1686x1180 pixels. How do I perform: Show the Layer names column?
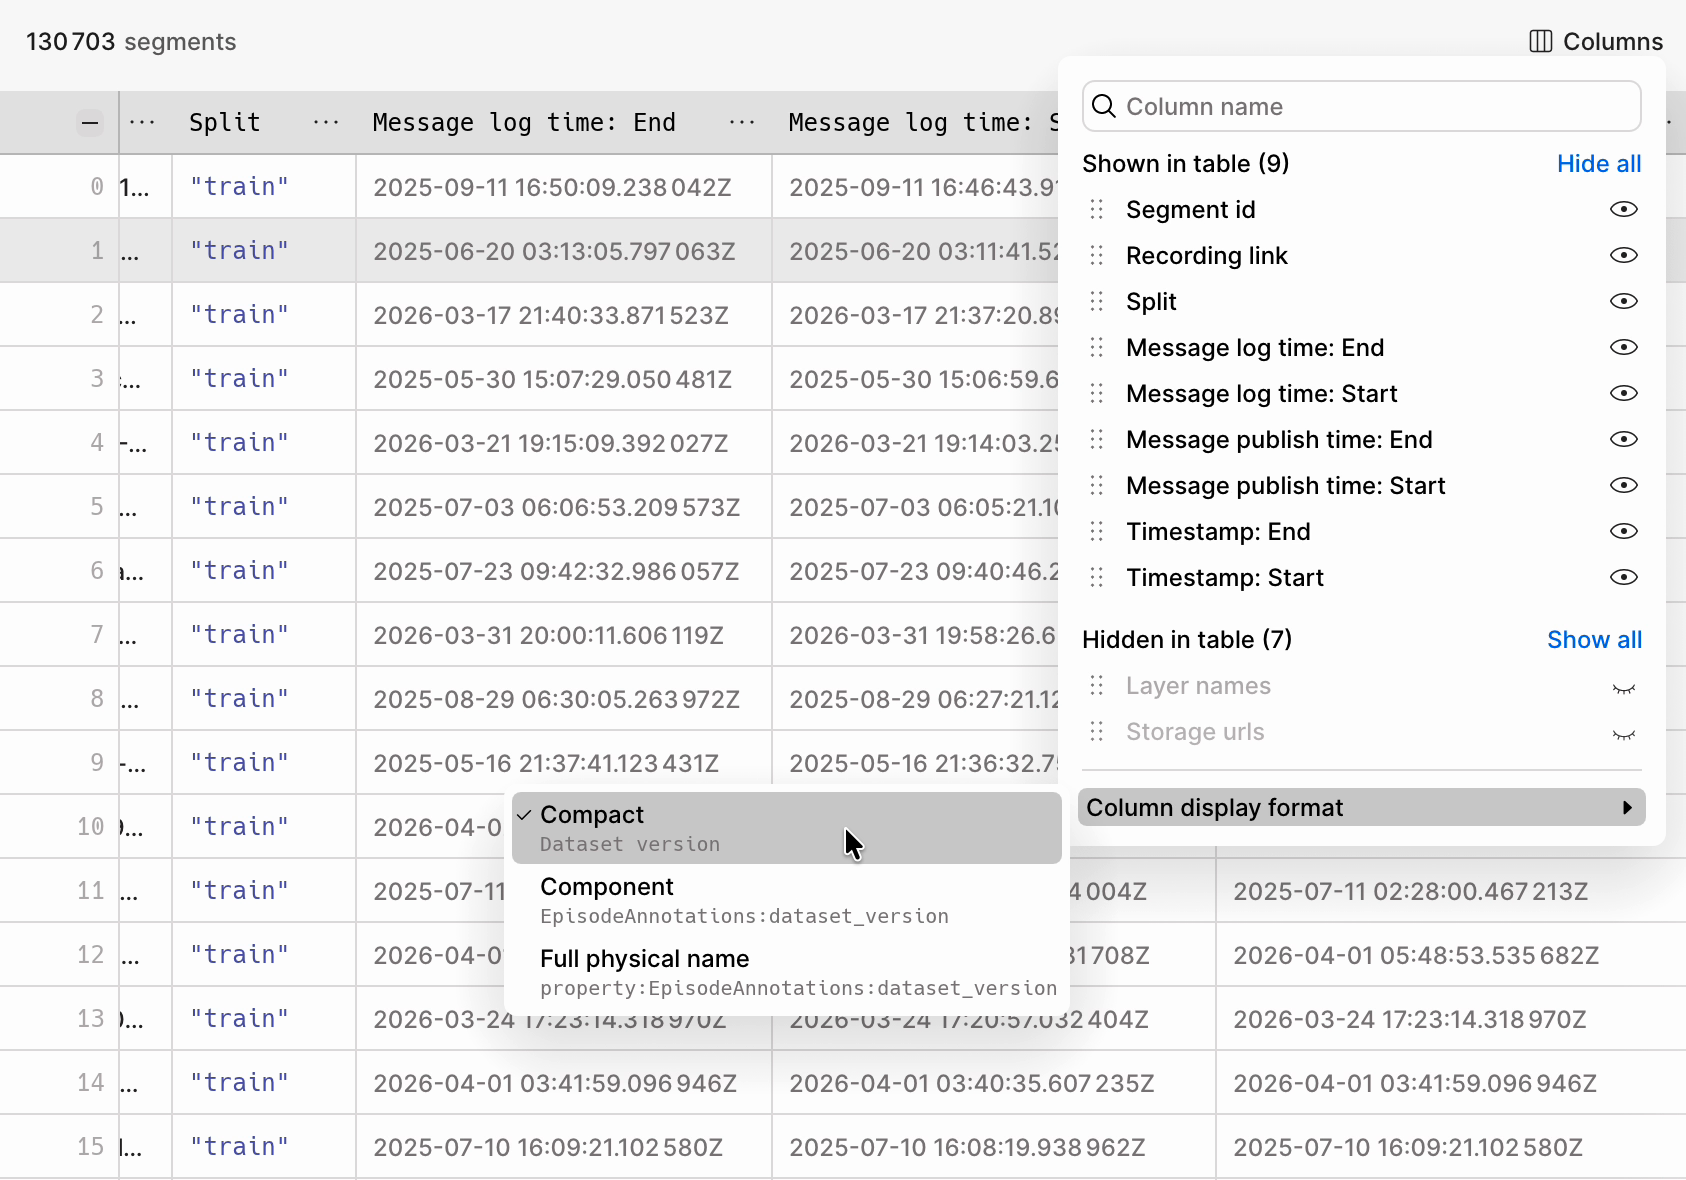coord(1624,688)
